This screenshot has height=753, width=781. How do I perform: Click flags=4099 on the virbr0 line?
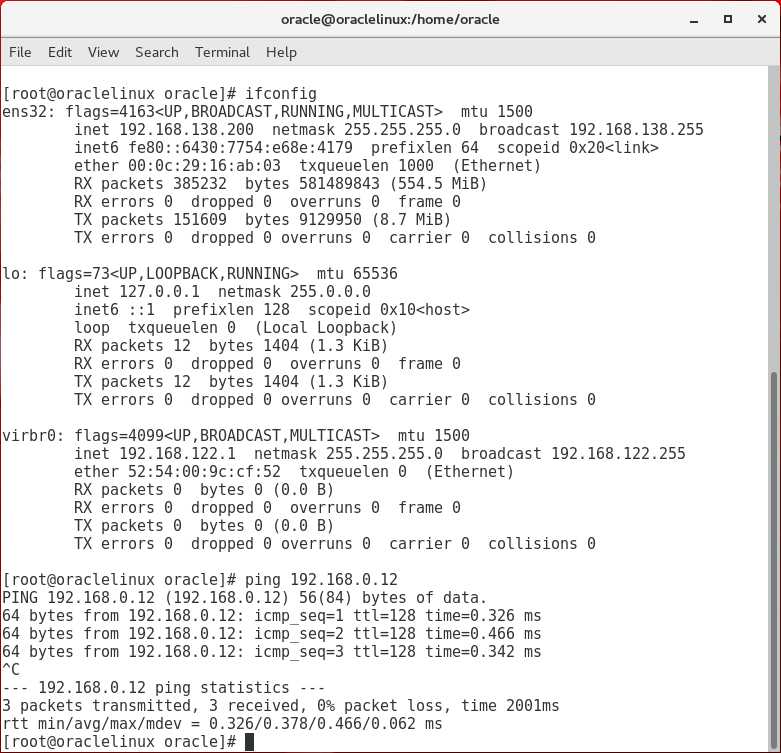coord(119,436)
